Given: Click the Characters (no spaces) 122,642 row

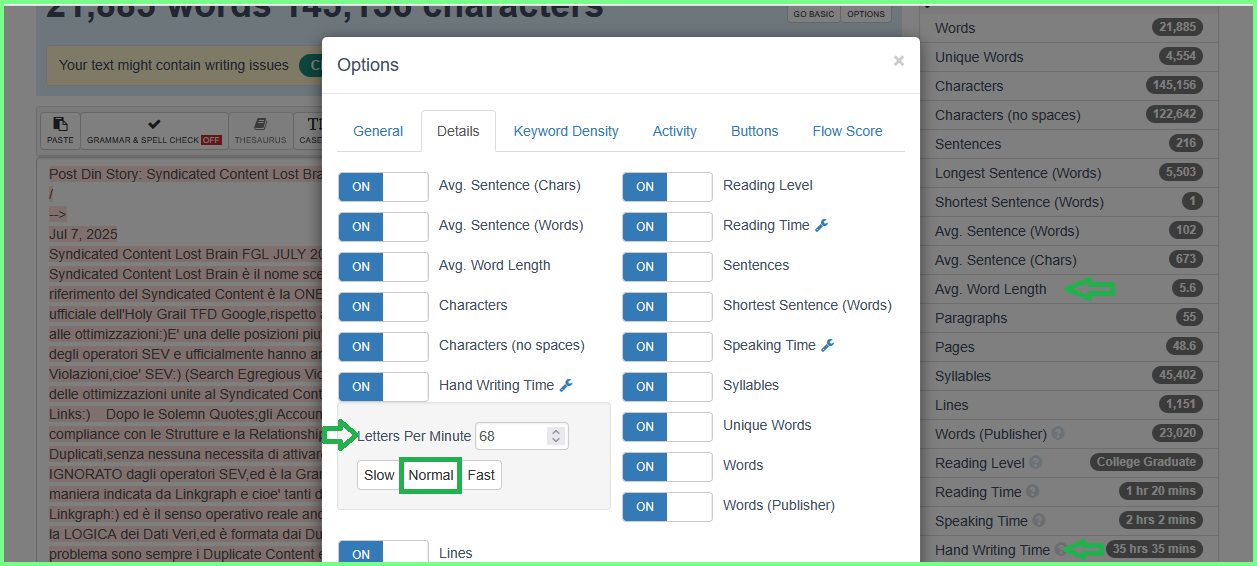Looking at the screenshot, I should pos(1068,115).
